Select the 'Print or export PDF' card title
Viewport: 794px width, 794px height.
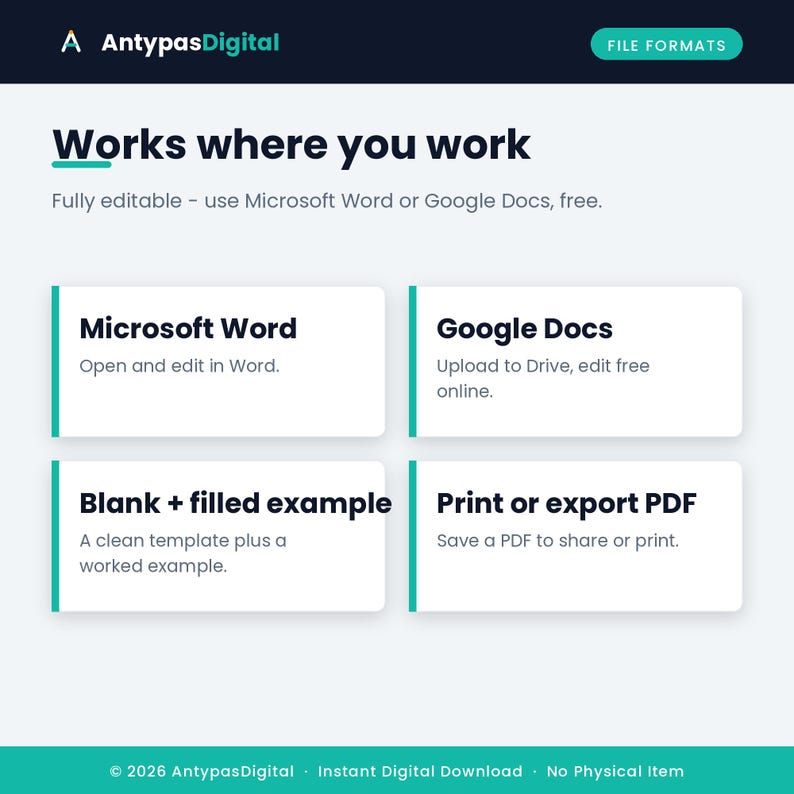pos(566,504)
